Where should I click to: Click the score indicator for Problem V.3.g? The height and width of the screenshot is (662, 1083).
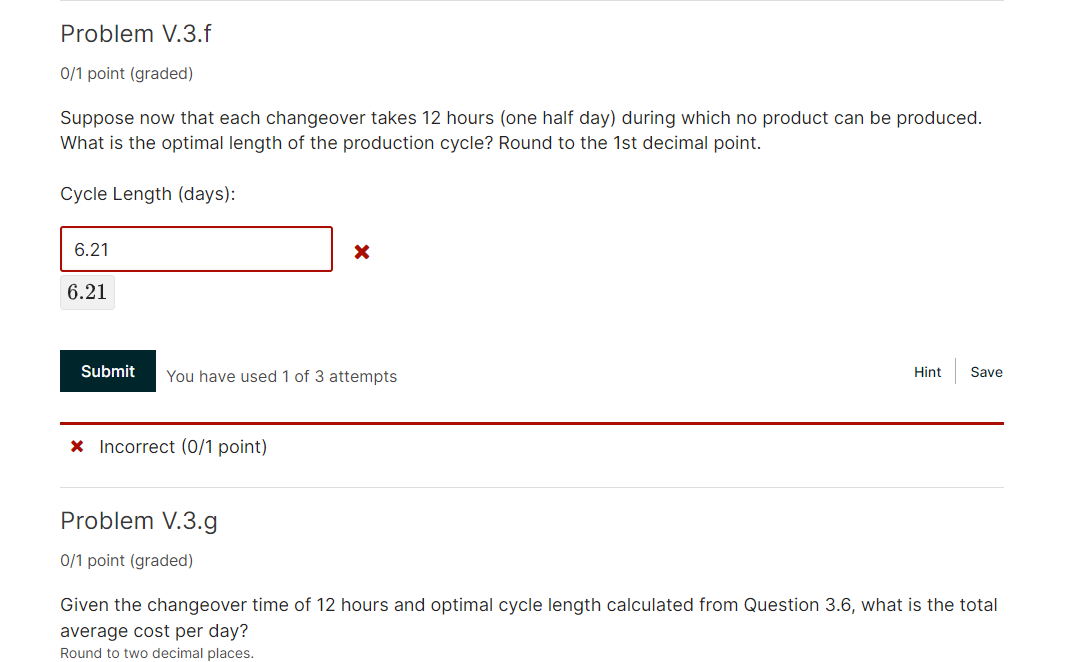[x=126, y=560]
